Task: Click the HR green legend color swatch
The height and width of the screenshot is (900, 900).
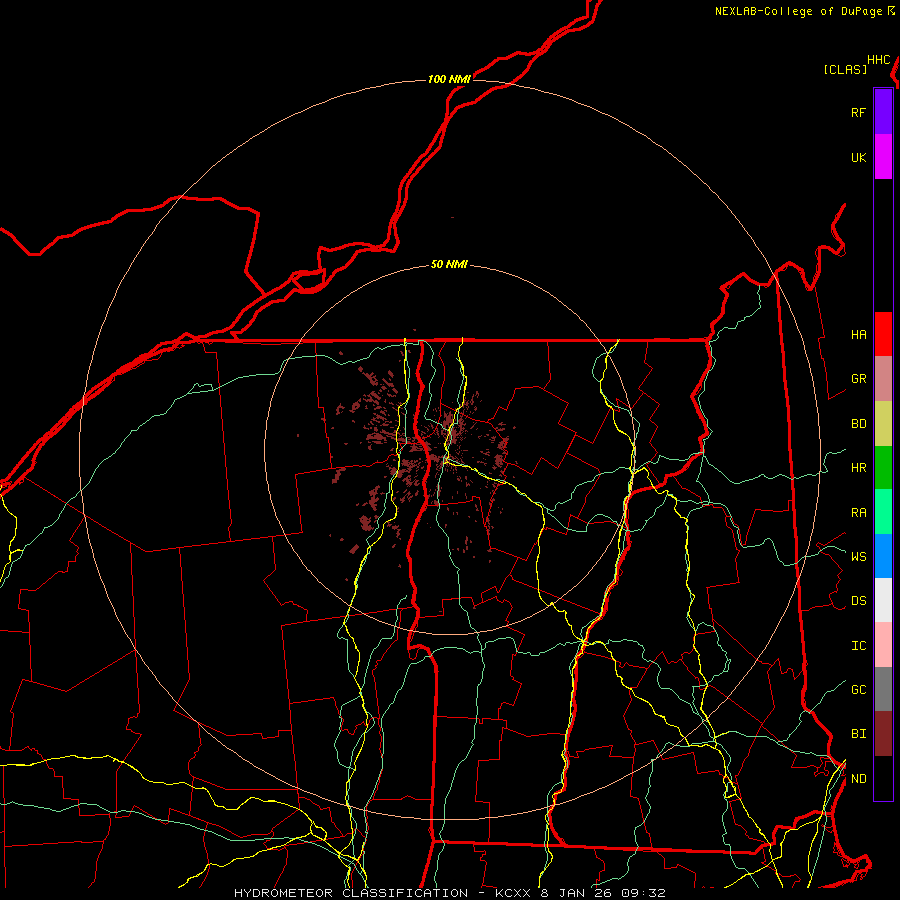Action: tap(883, 468)
